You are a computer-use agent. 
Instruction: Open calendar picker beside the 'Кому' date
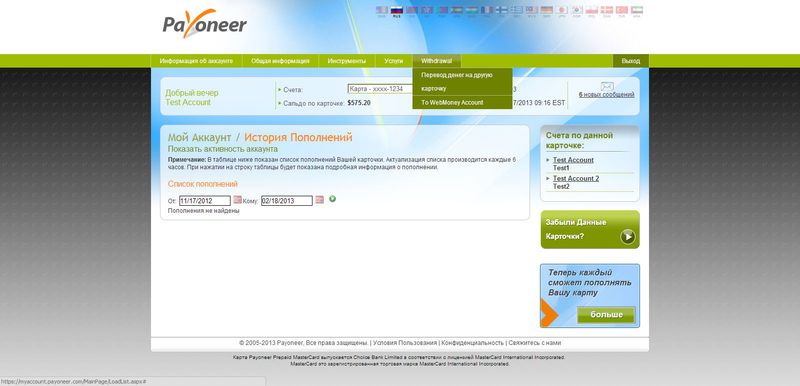tap(319, 200)
